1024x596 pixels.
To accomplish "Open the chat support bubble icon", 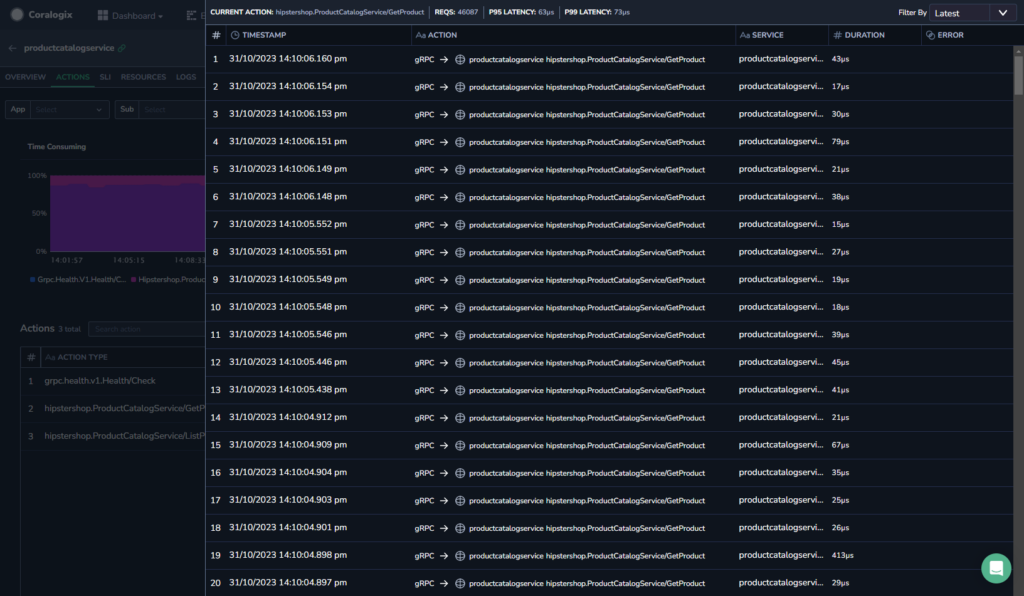I will pos(996,568).
